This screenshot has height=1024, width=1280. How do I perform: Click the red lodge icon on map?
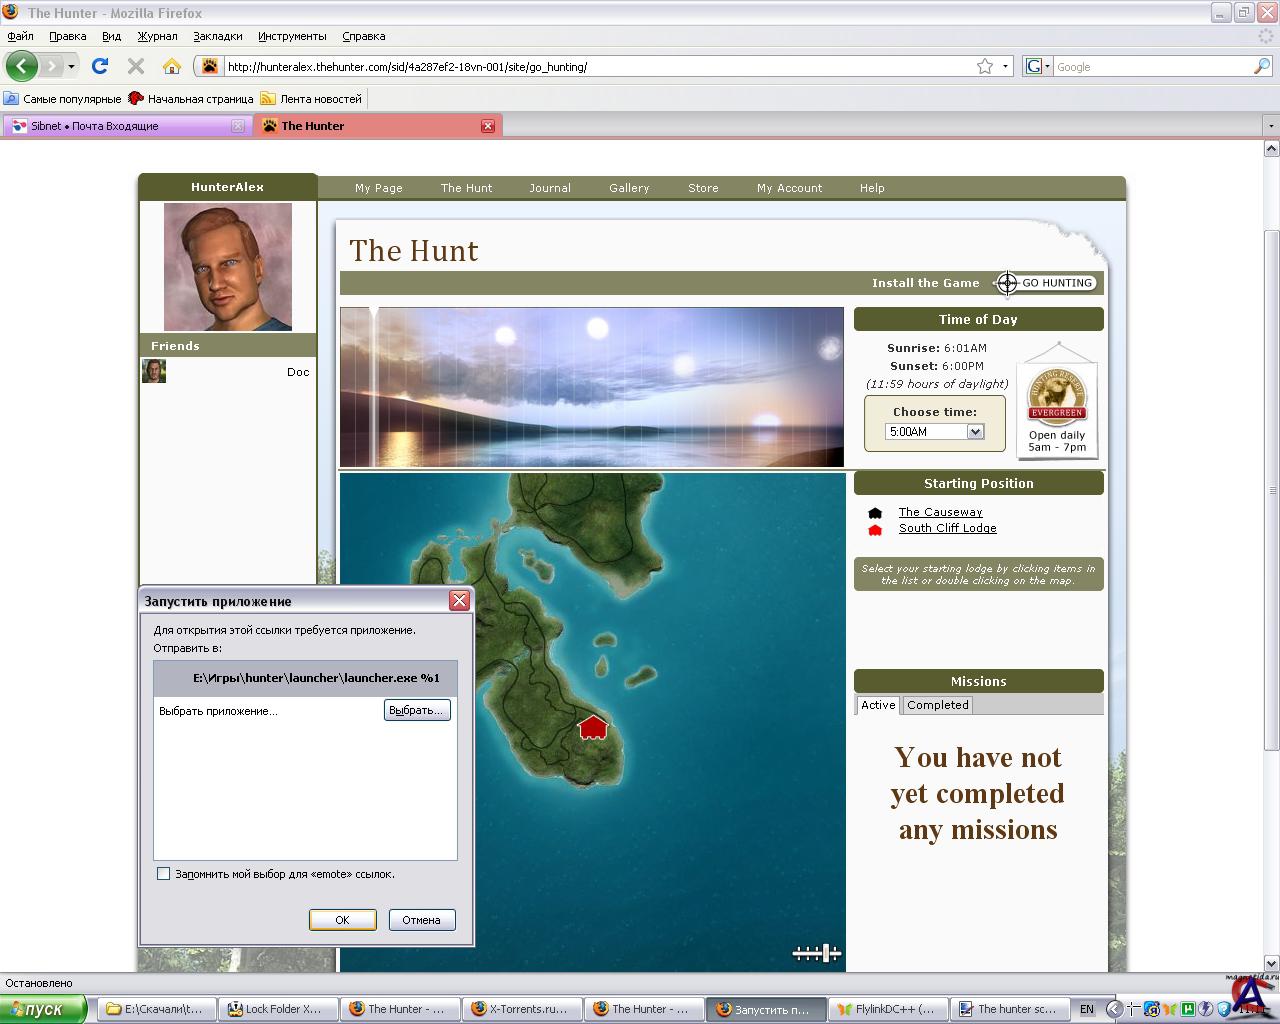tap(593, 727)
